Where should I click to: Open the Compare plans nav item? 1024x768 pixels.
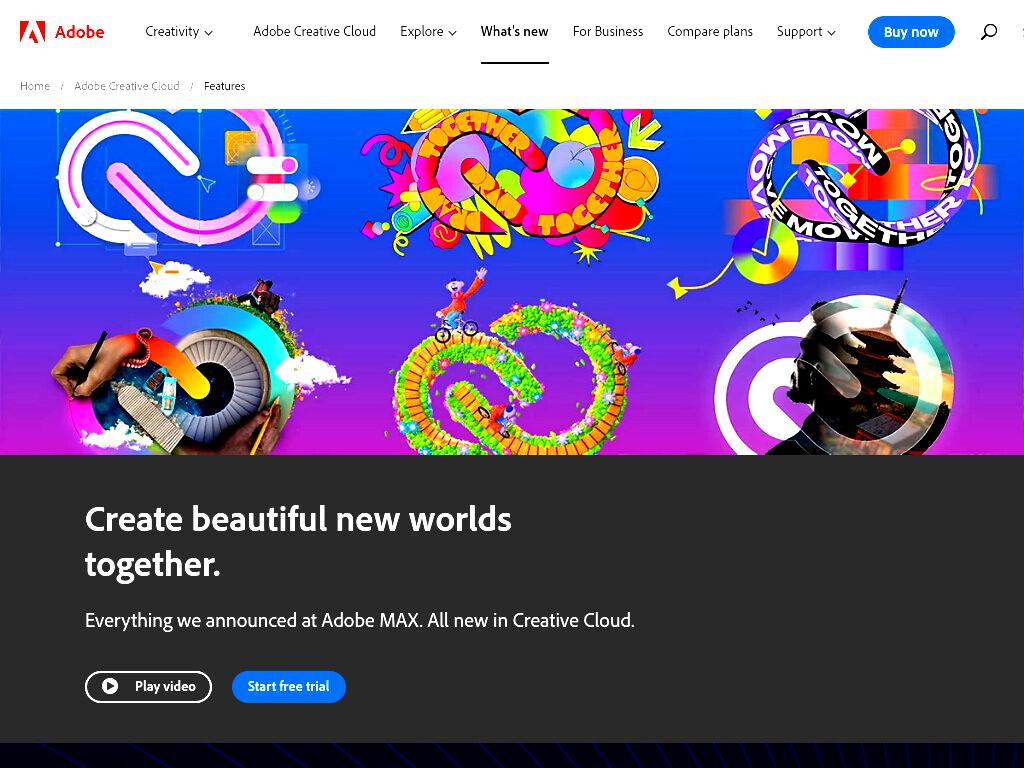tap(710, 31)
